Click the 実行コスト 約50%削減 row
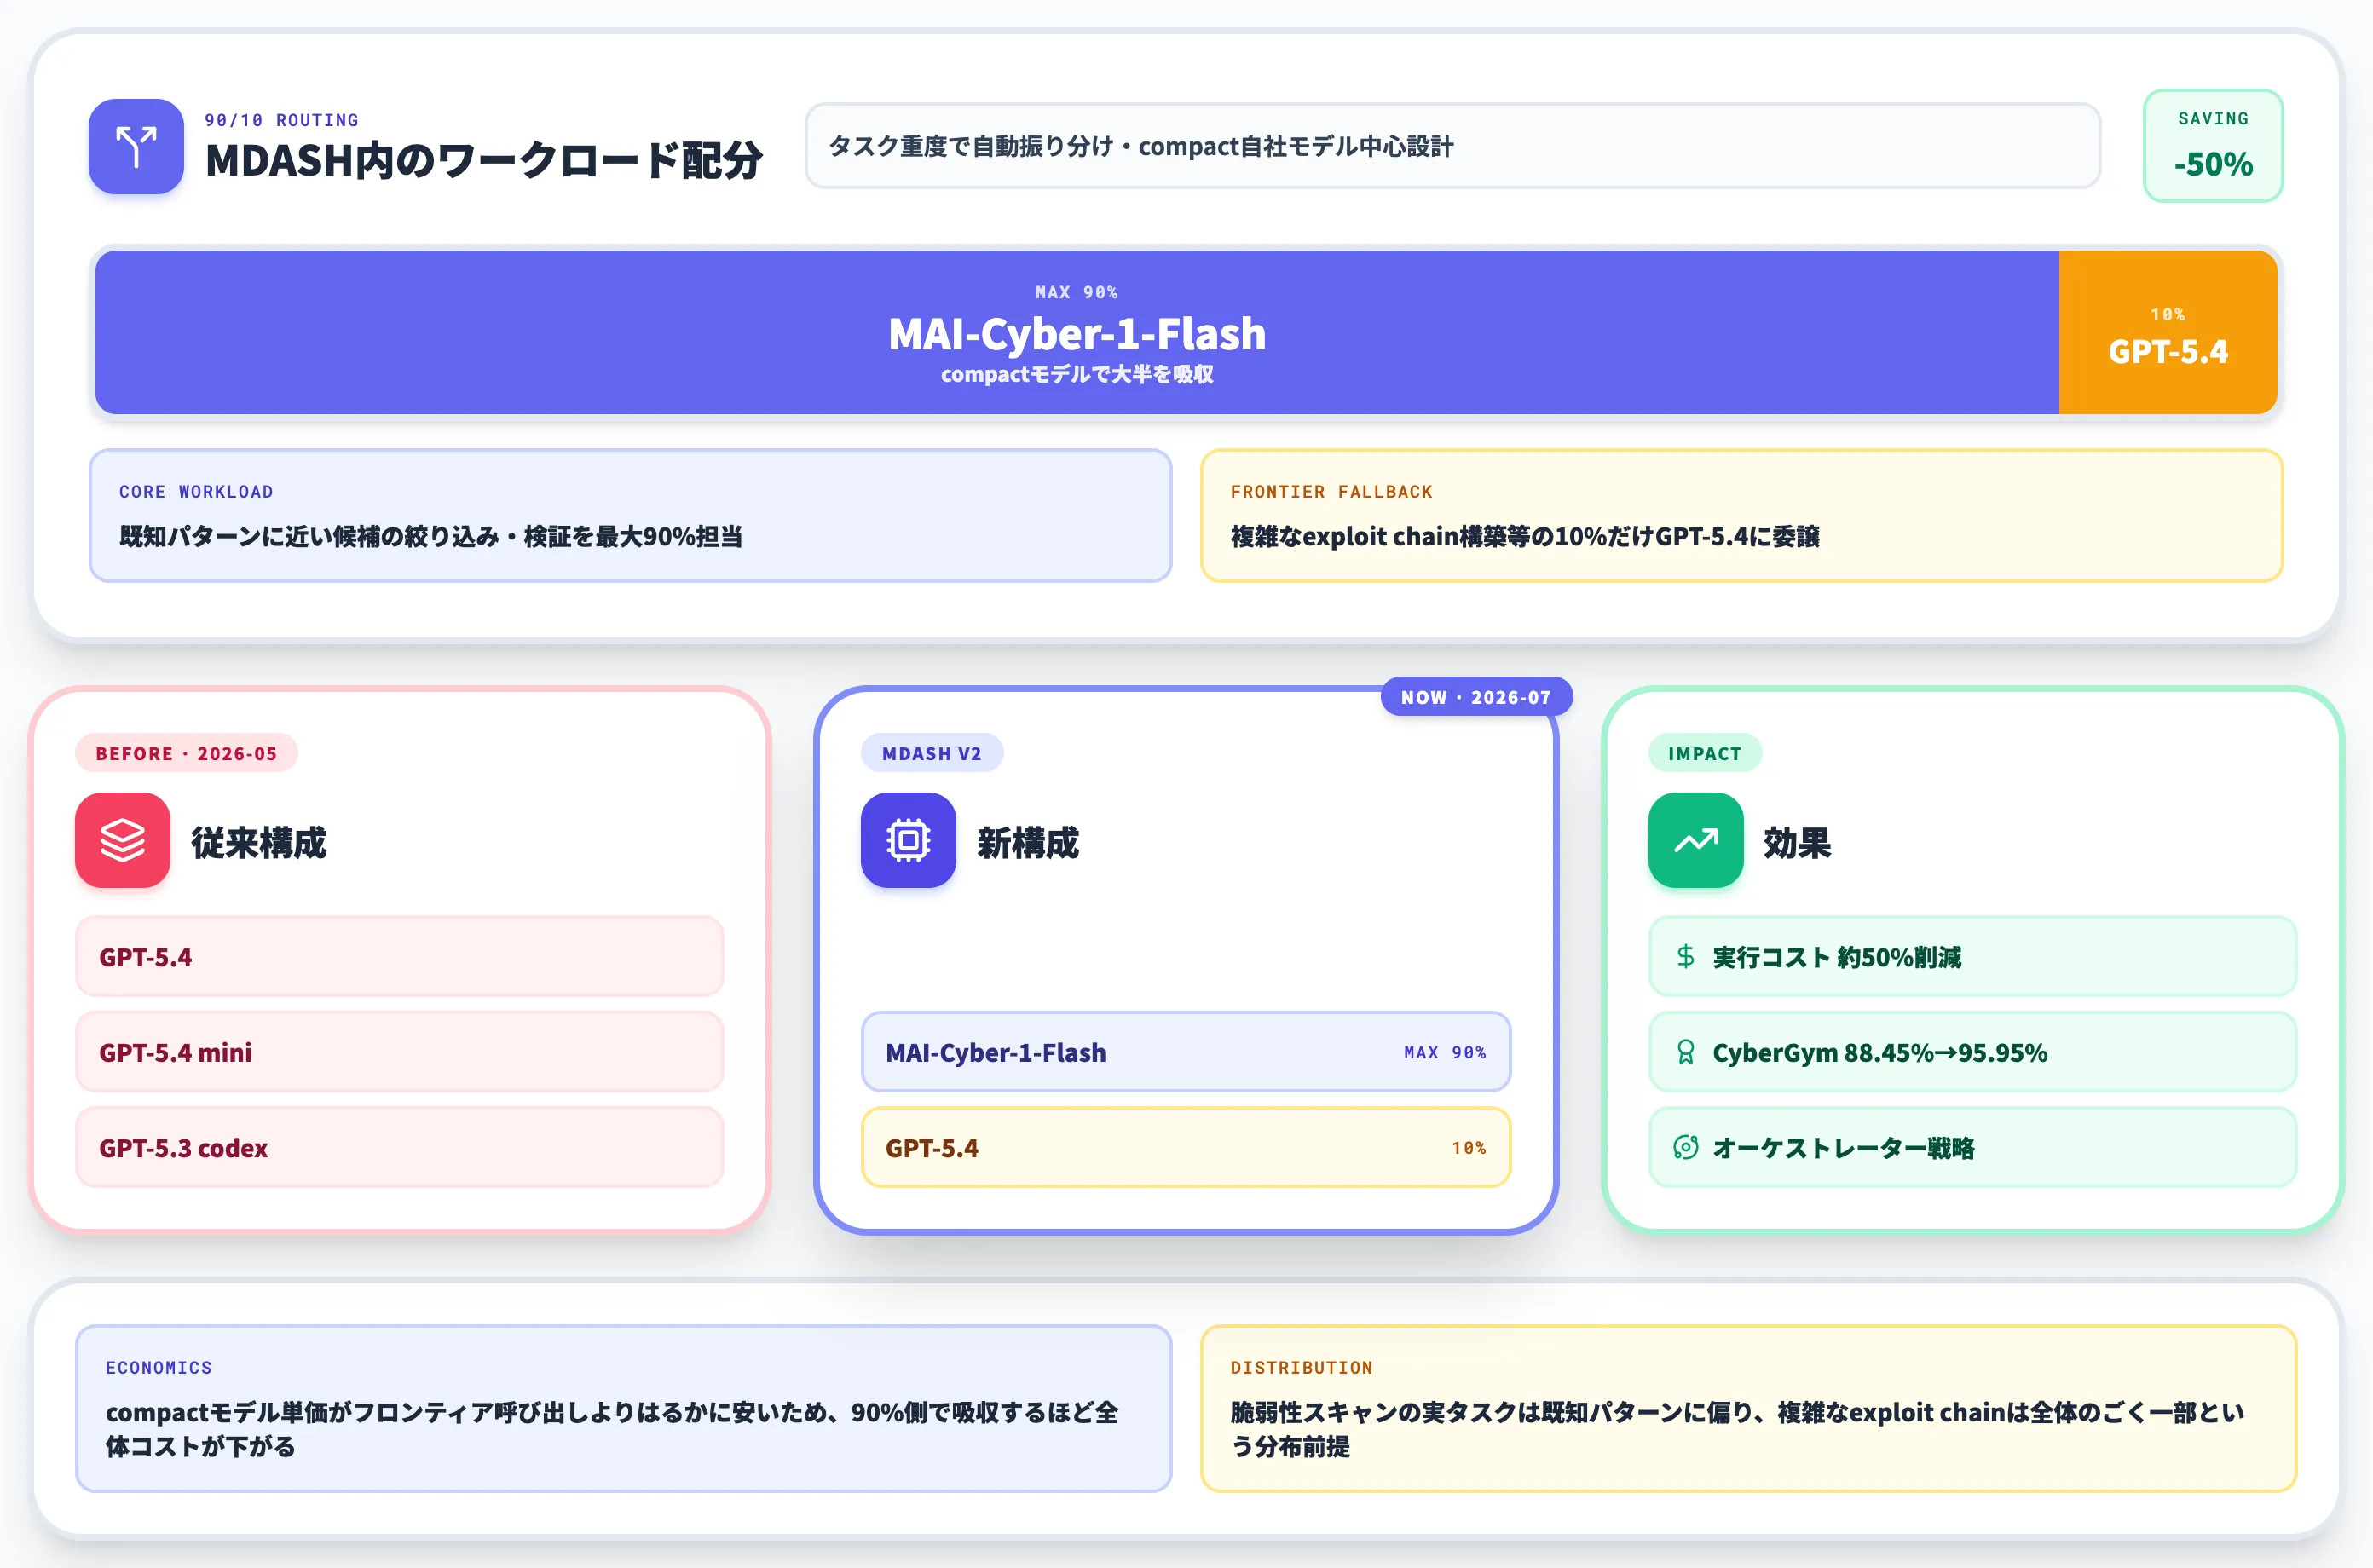Viewport: 2373px width, 1568px height. pyautogui.click(x=1972, y=957)
